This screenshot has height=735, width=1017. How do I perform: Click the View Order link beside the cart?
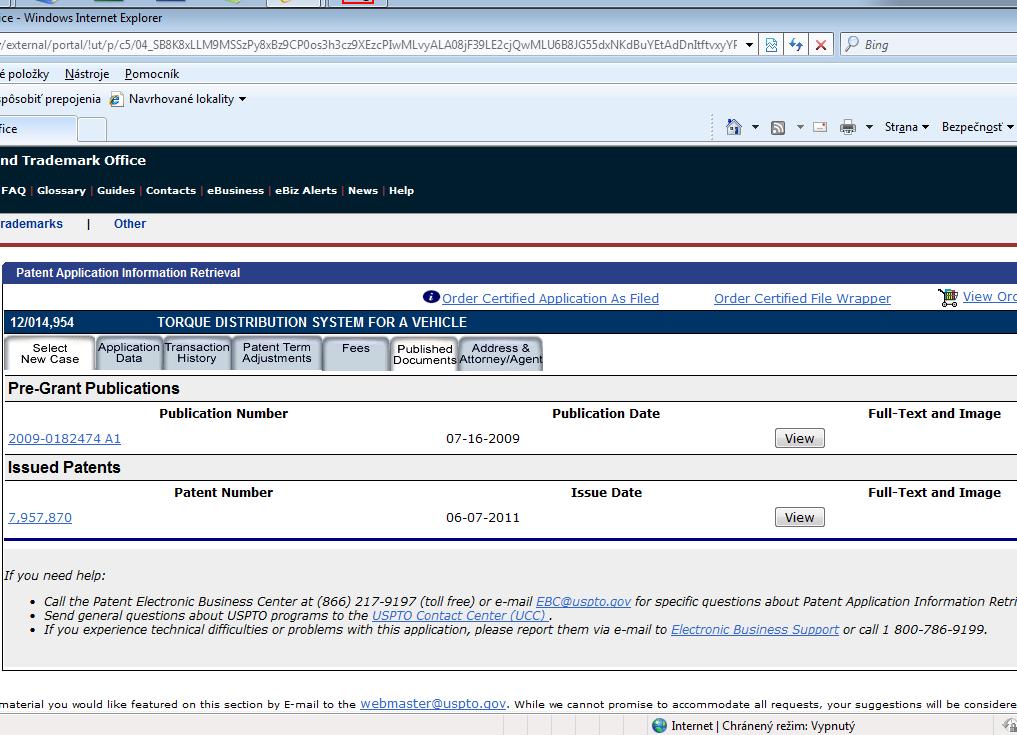[989, 296]
